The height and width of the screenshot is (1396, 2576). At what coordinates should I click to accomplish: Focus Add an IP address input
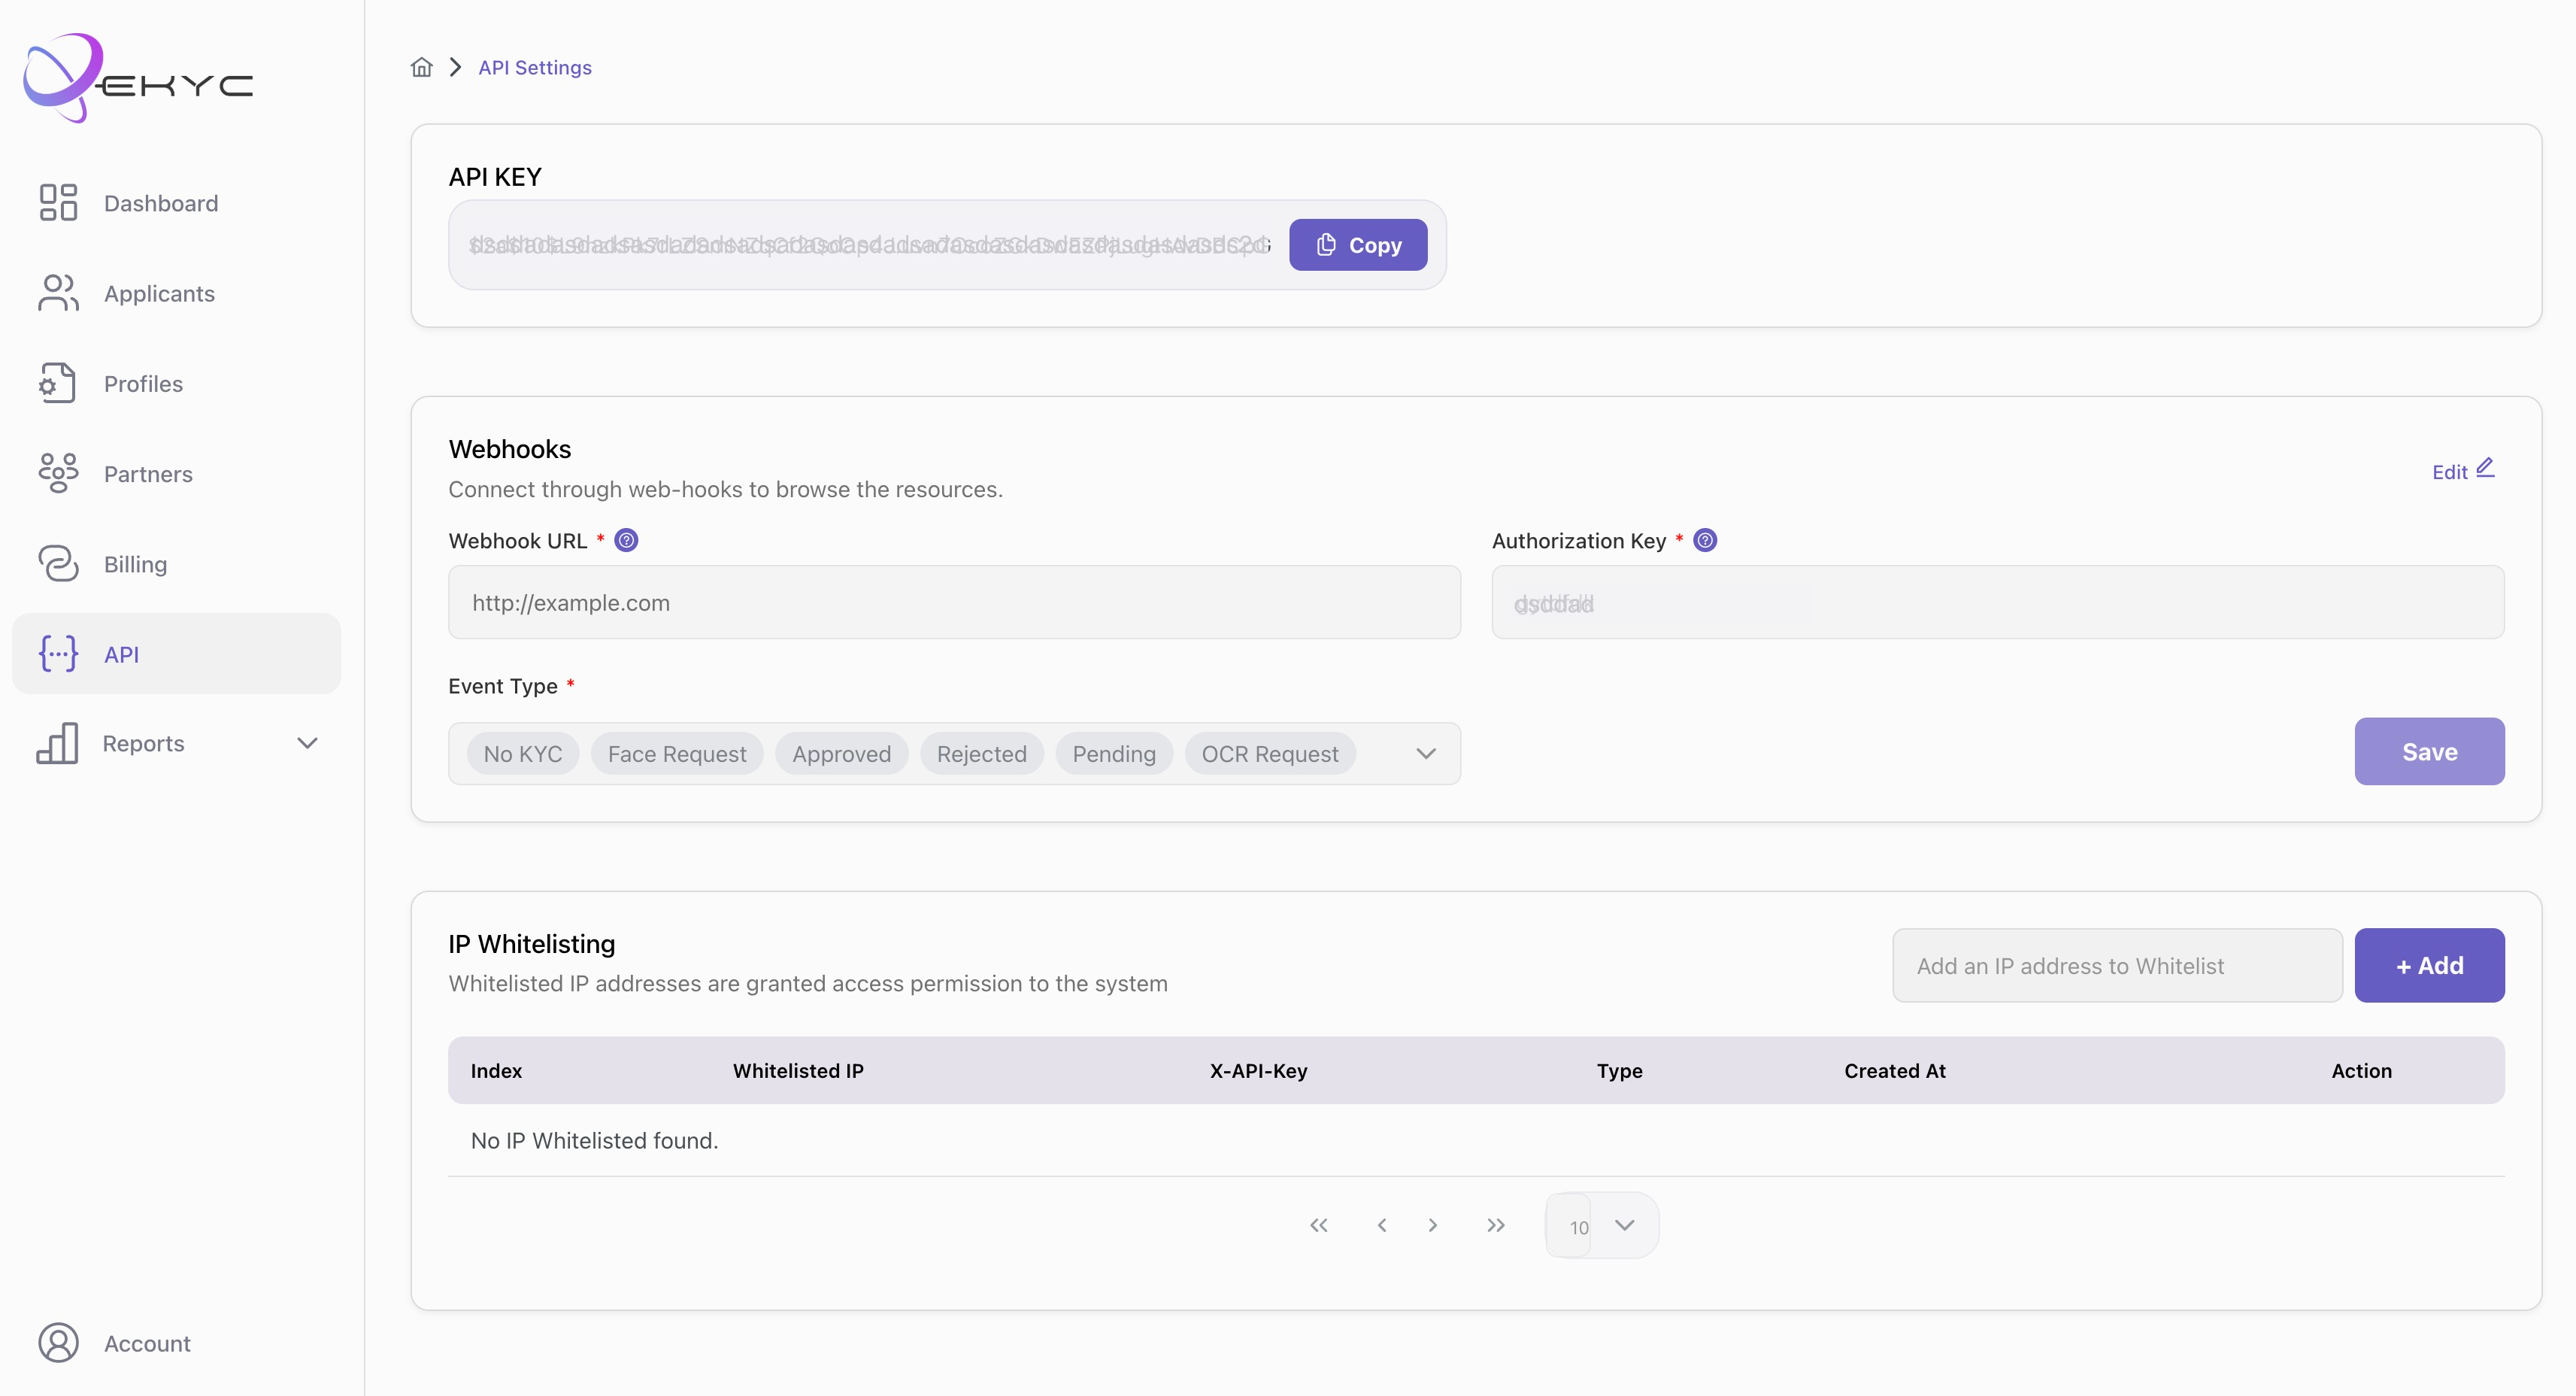[x=2117, y=965]
